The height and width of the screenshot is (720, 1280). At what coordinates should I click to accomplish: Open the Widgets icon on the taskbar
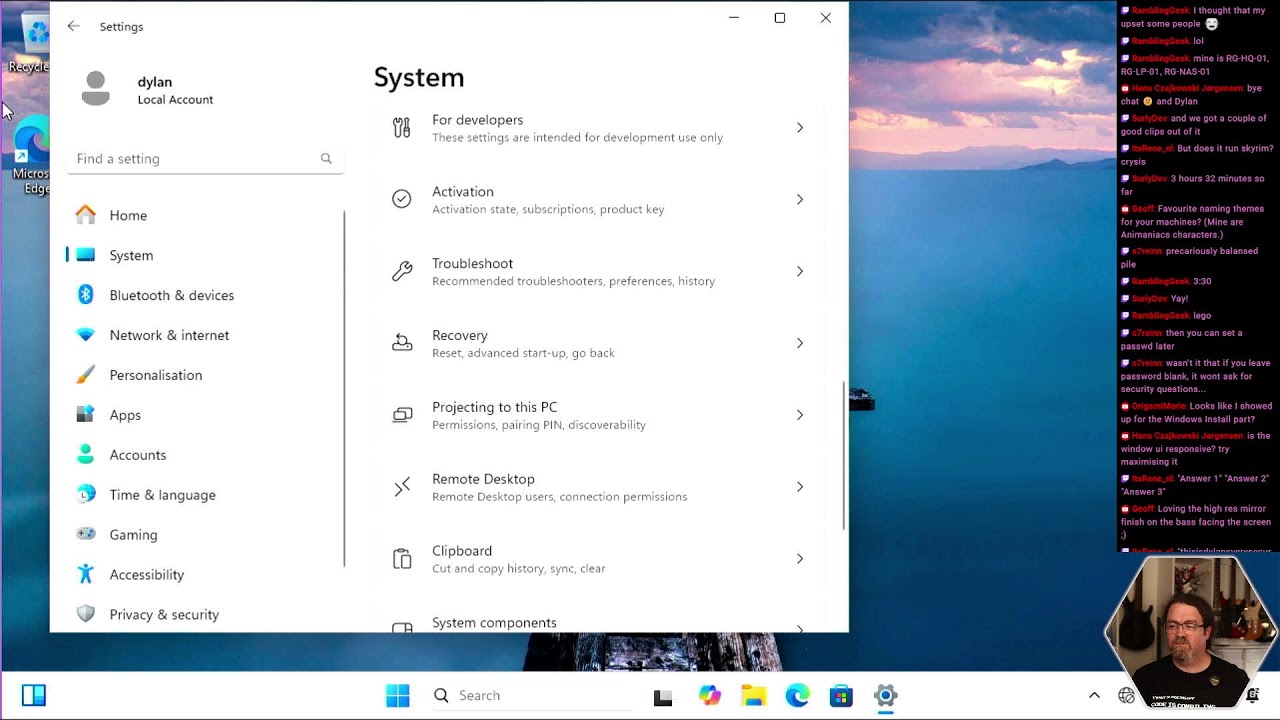[x=34, y=695]
